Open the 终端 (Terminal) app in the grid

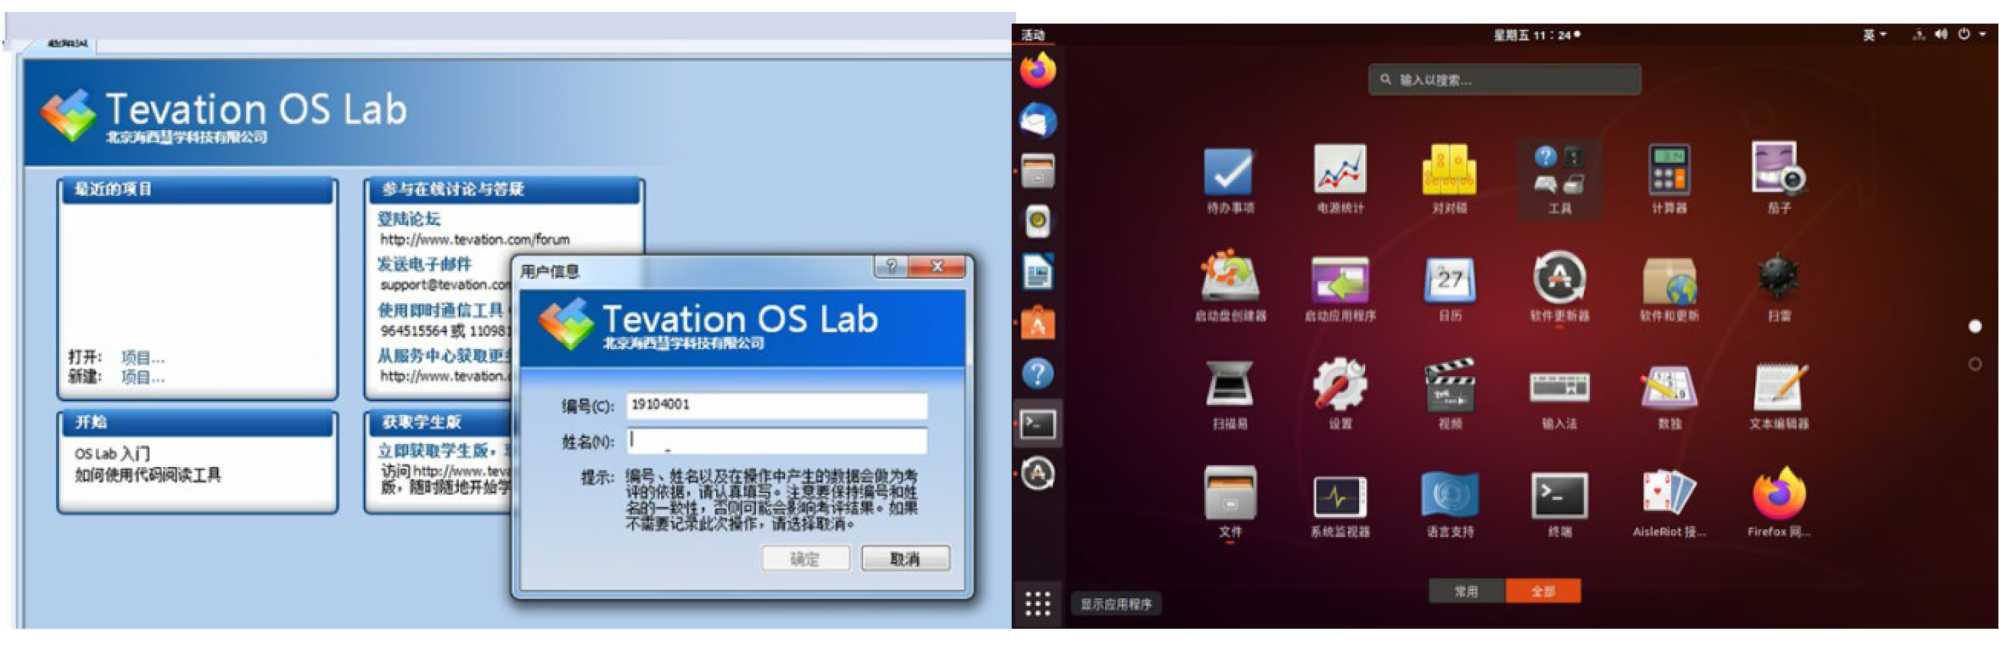[1559, 495]
